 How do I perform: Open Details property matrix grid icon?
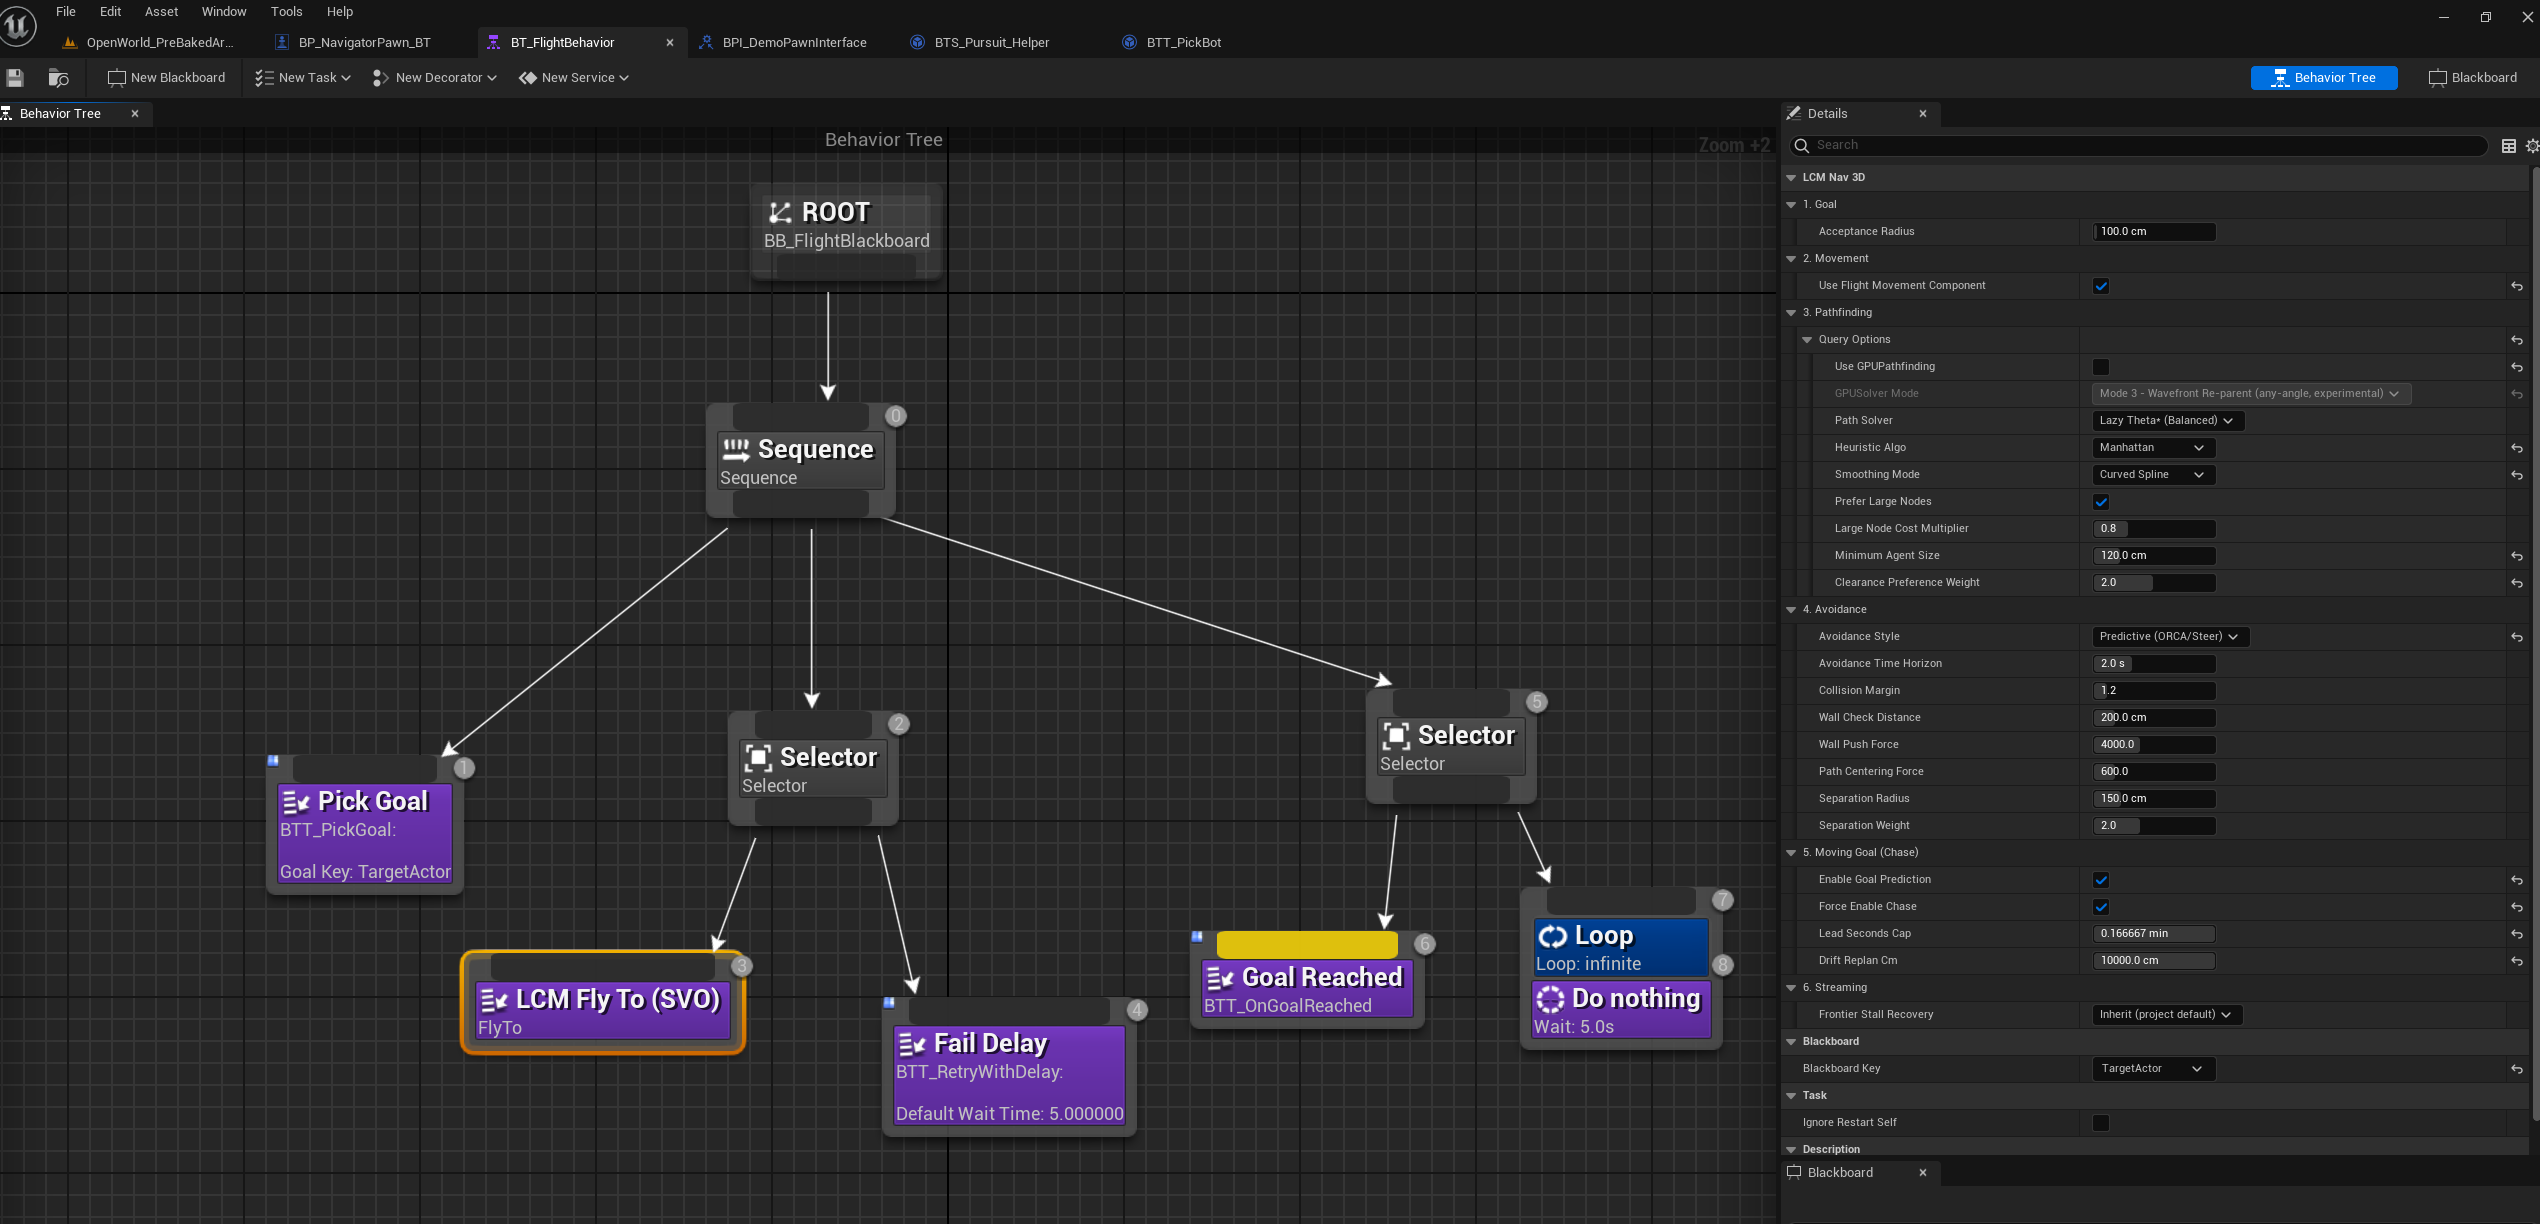click(x=2508, y=146)
